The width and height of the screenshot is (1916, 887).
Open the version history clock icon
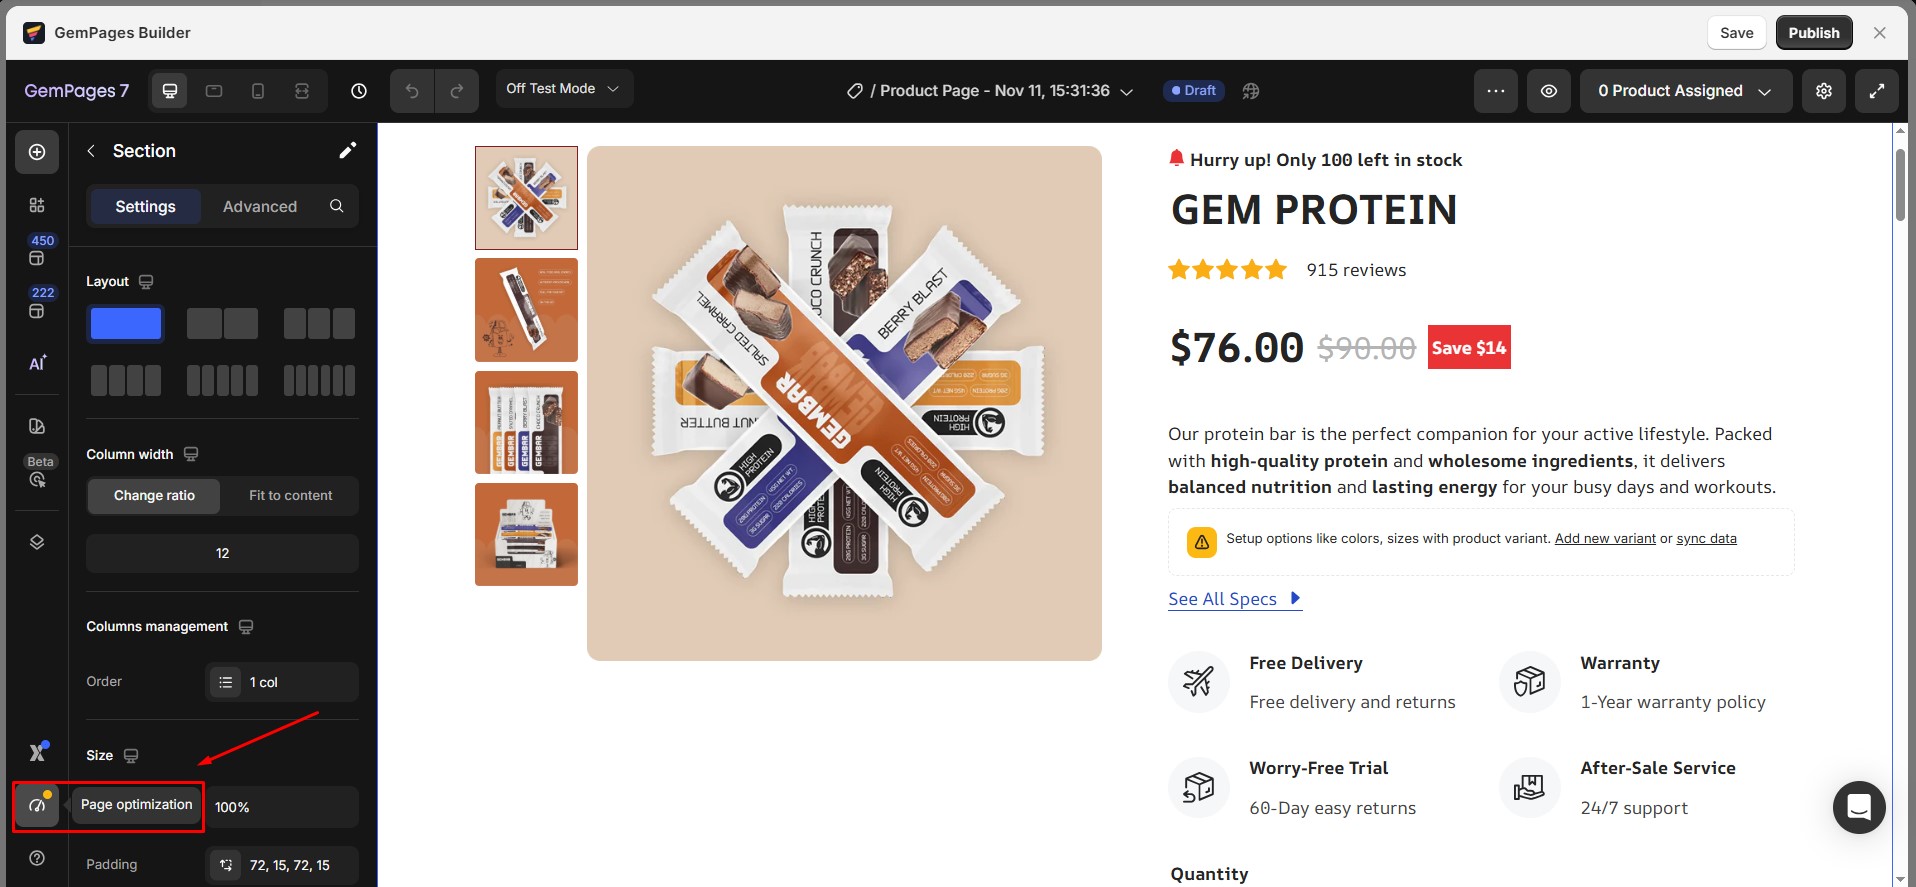pos(359,91)
